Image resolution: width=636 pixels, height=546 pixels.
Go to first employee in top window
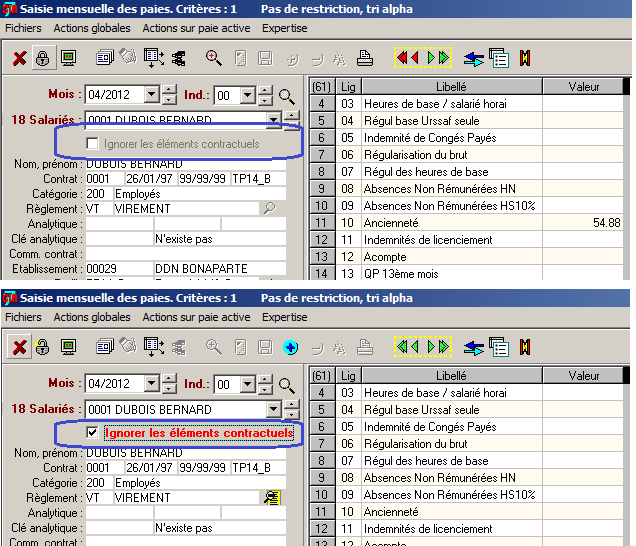coord(402,58)
